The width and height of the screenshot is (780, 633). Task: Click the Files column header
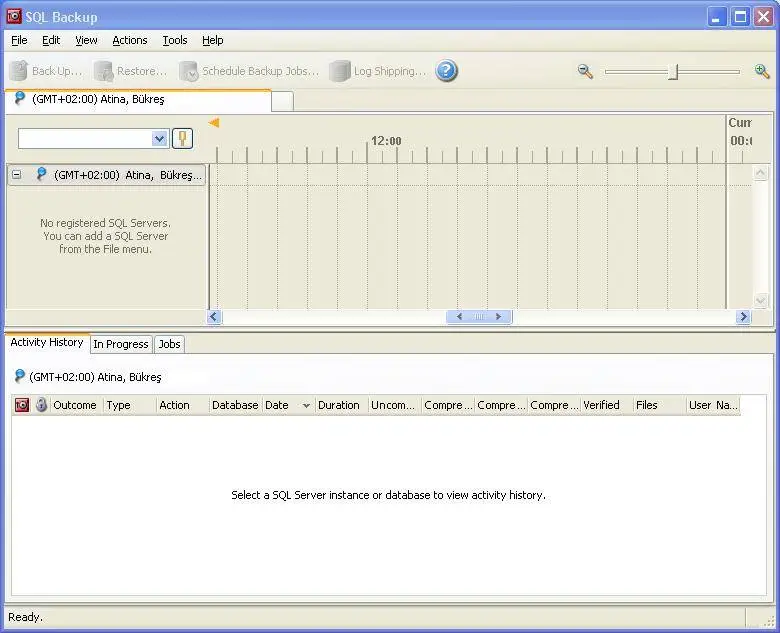point(660,405)
